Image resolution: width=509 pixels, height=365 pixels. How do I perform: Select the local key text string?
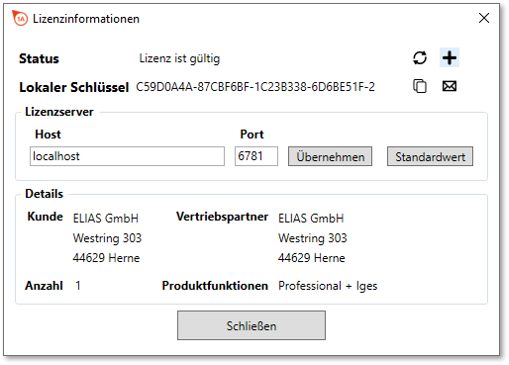tap(255, 87)
